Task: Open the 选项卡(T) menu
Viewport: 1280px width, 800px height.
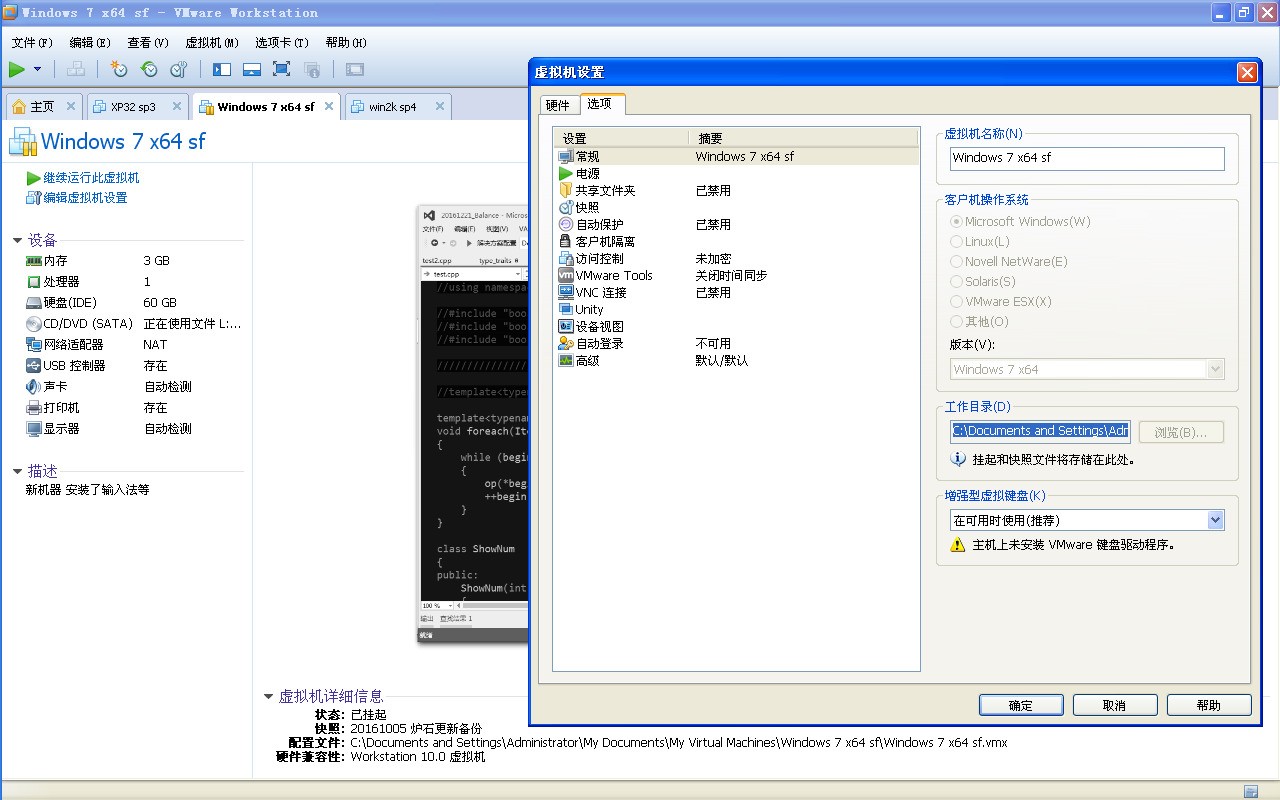Action: point(283,43)
